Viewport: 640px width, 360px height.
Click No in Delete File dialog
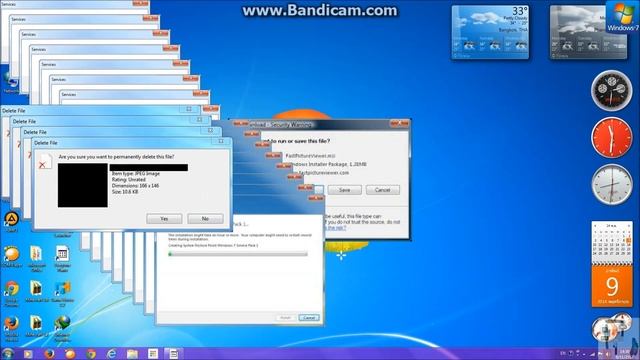click(x=205, y=219)
